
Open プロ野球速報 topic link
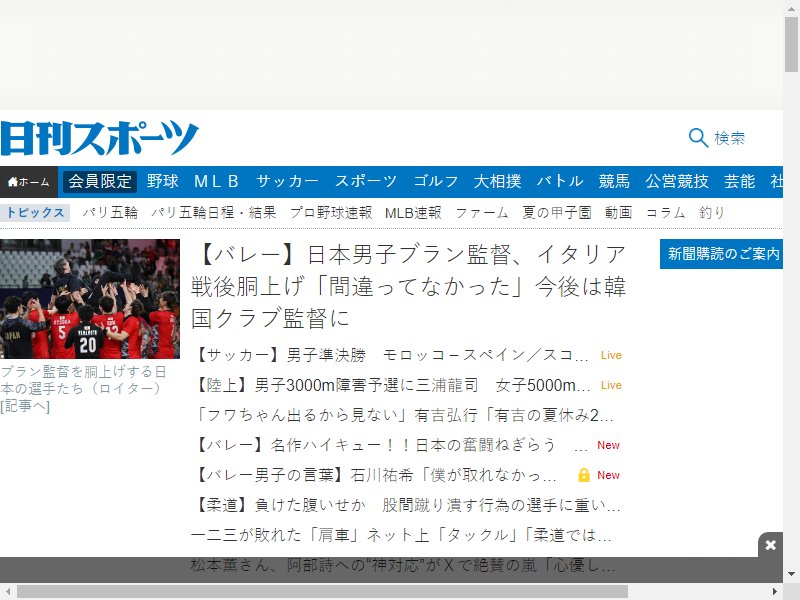coord(331,213)
